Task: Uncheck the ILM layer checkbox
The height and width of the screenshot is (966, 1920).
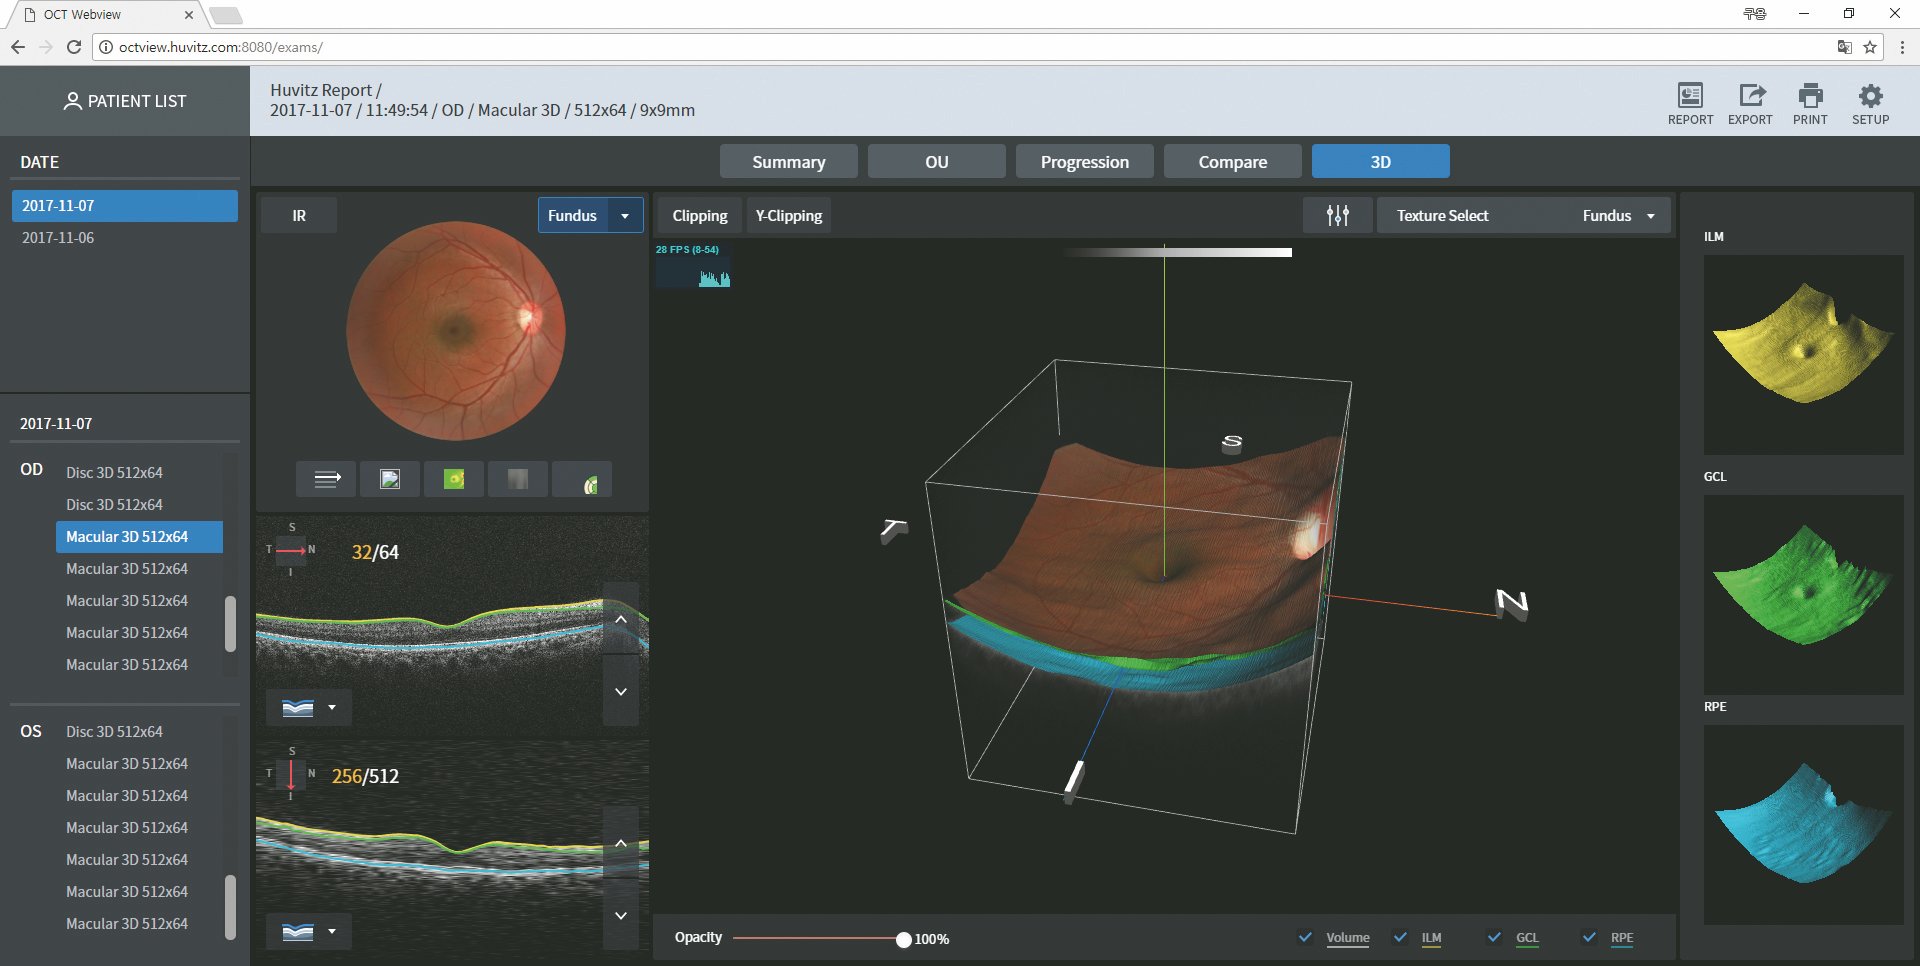Action: (x=1400, y=937)
